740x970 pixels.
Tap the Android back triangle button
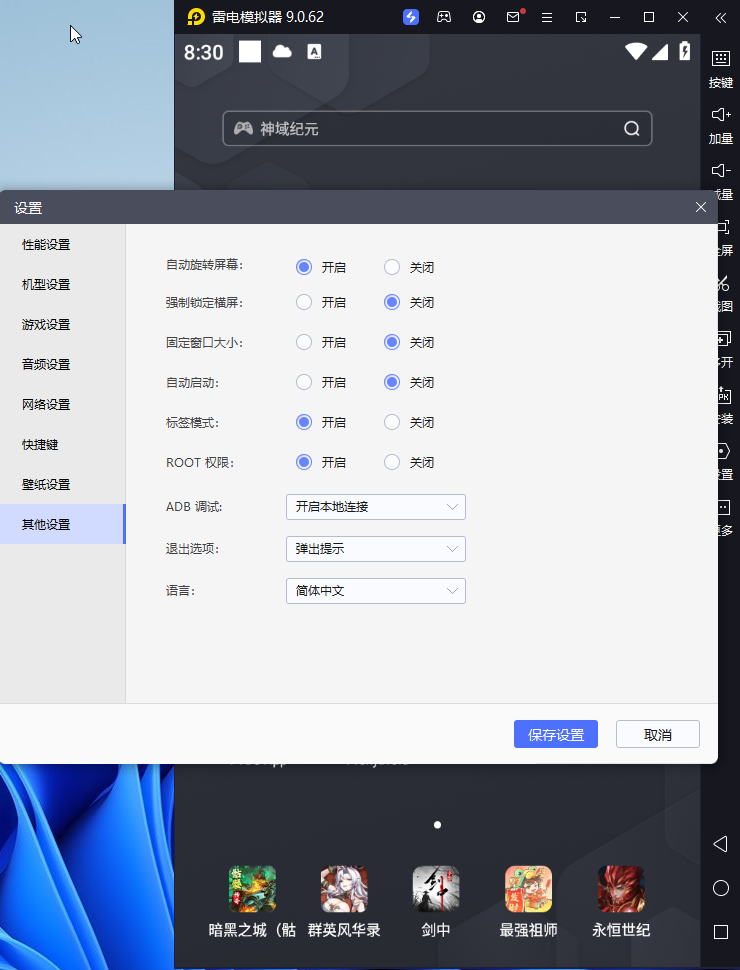coord(720,844)
